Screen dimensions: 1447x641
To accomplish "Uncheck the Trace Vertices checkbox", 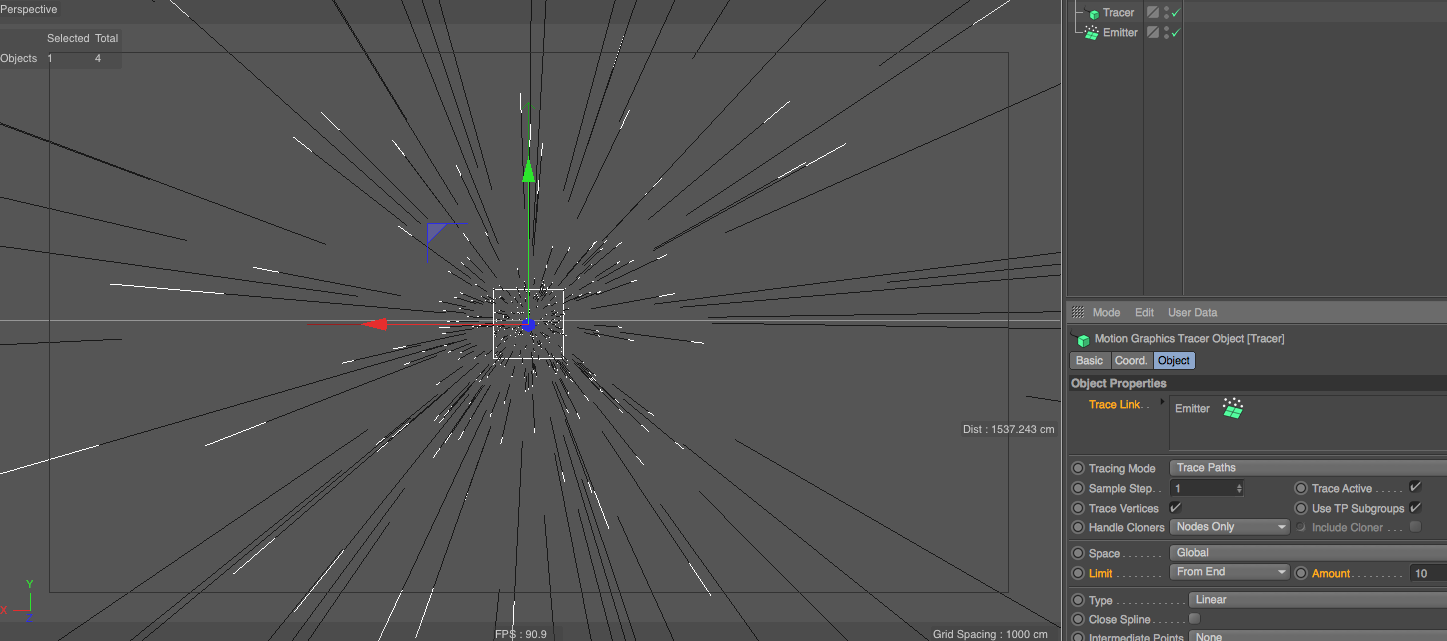I will click(x=1175, y=508).
